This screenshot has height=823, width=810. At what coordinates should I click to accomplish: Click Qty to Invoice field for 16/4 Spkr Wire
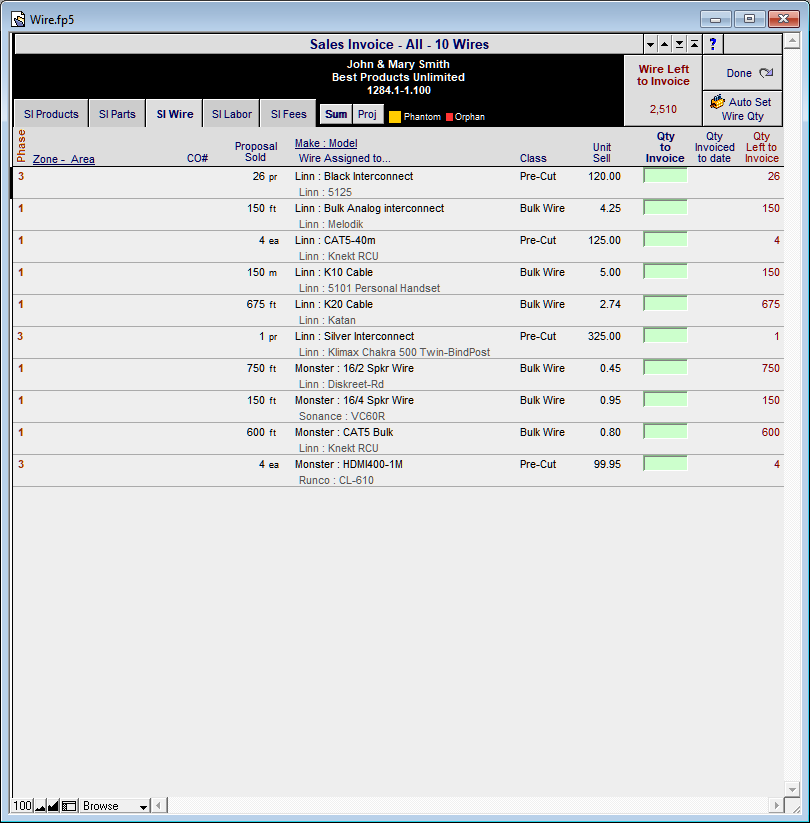pyautogui.click(x=665, y=400)
